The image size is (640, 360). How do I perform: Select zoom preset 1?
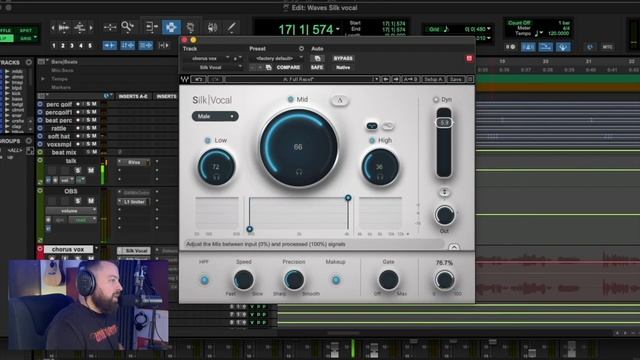click(x=53, y=46)
